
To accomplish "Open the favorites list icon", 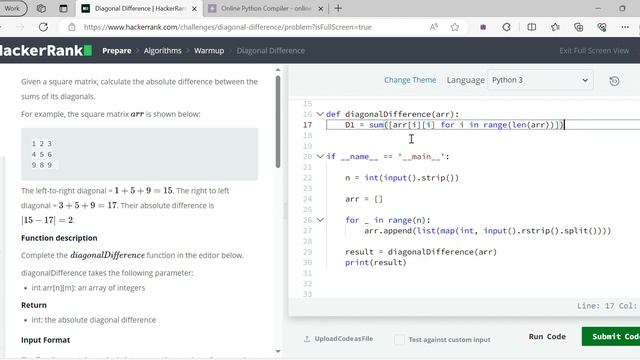I will 555,27.
